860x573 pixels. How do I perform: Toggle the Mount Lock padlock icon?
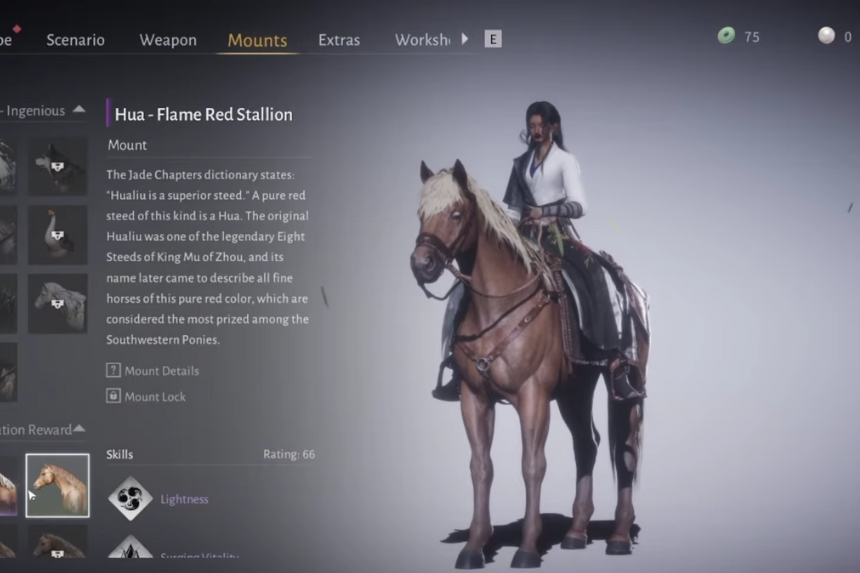[113, 395]
